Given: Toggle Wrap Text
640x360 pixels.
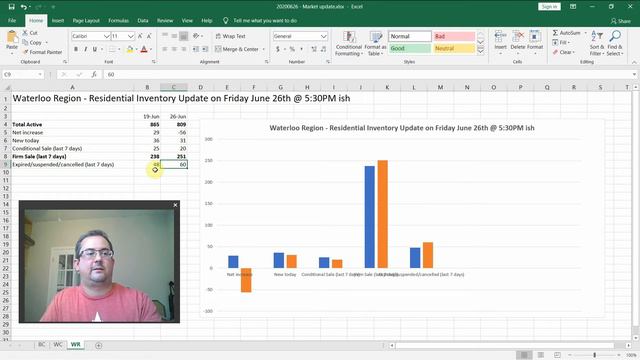Looking at the screenshot, I should tap(230, 36).
